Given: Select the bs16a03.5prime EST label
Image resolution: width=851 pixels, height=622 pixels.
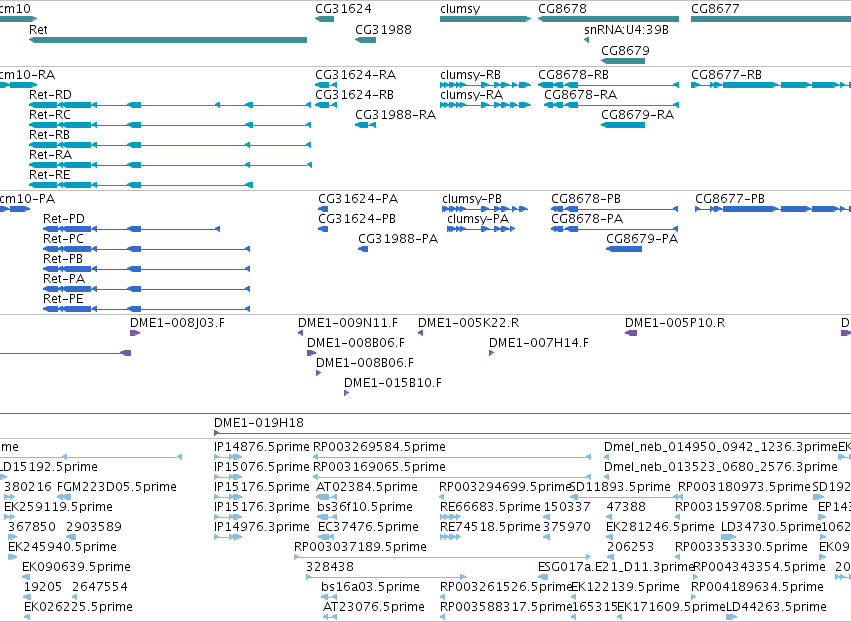Looking at the screenshot, I should pos(370,587).
